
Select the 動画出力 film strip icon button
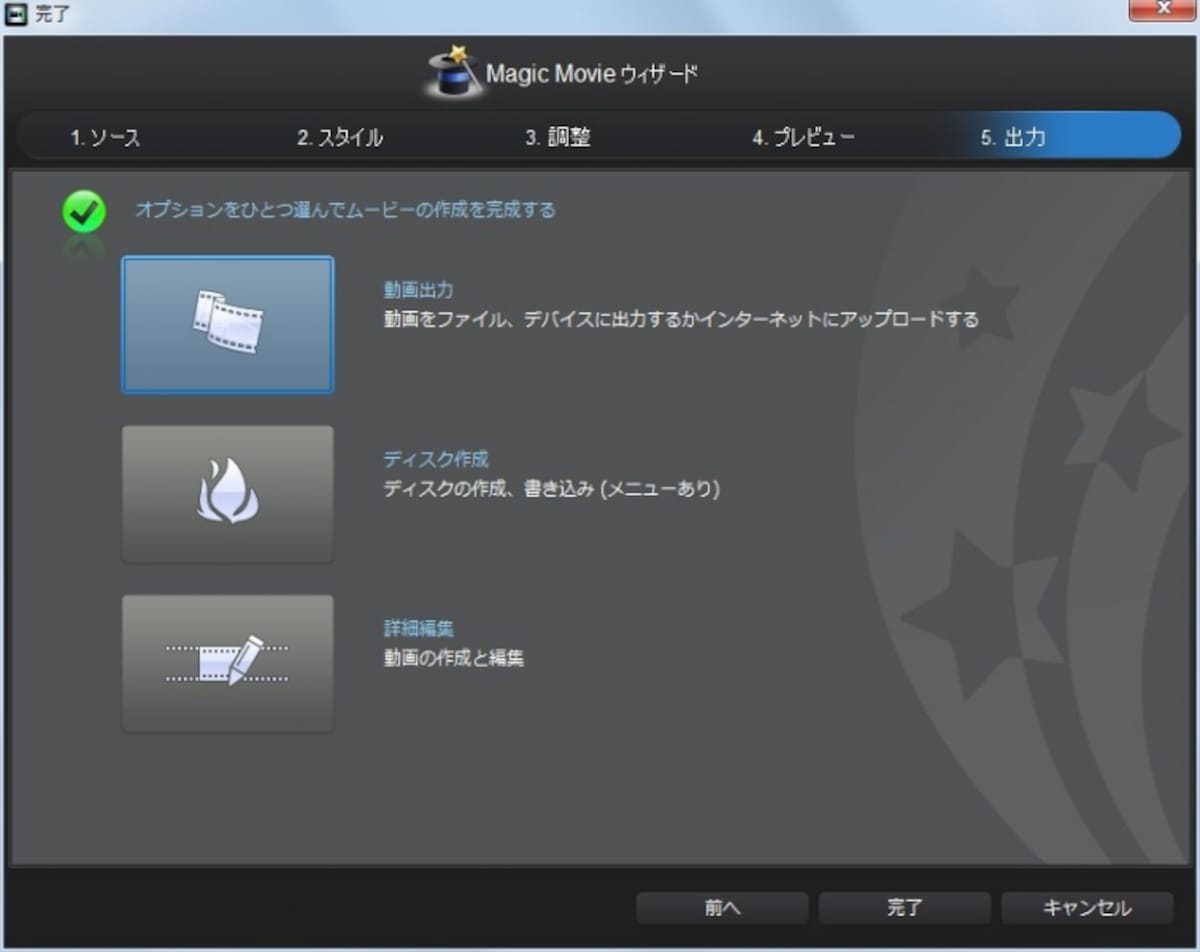(228, 324)
